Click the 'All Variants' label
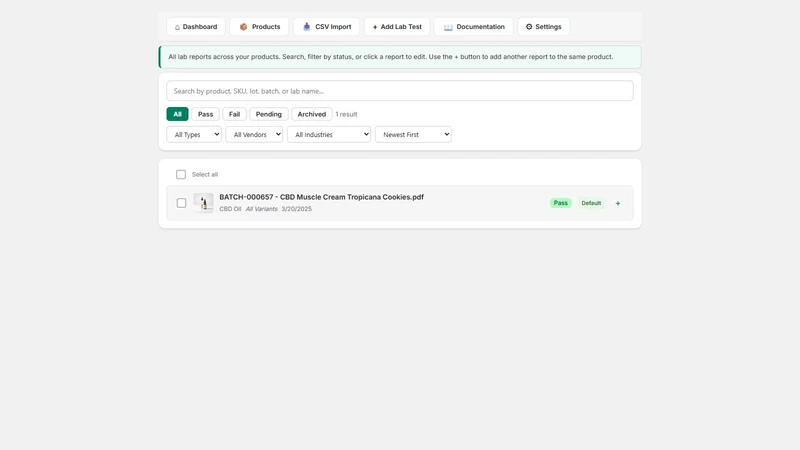The image size is (800, 450). (x=262, y=209)
